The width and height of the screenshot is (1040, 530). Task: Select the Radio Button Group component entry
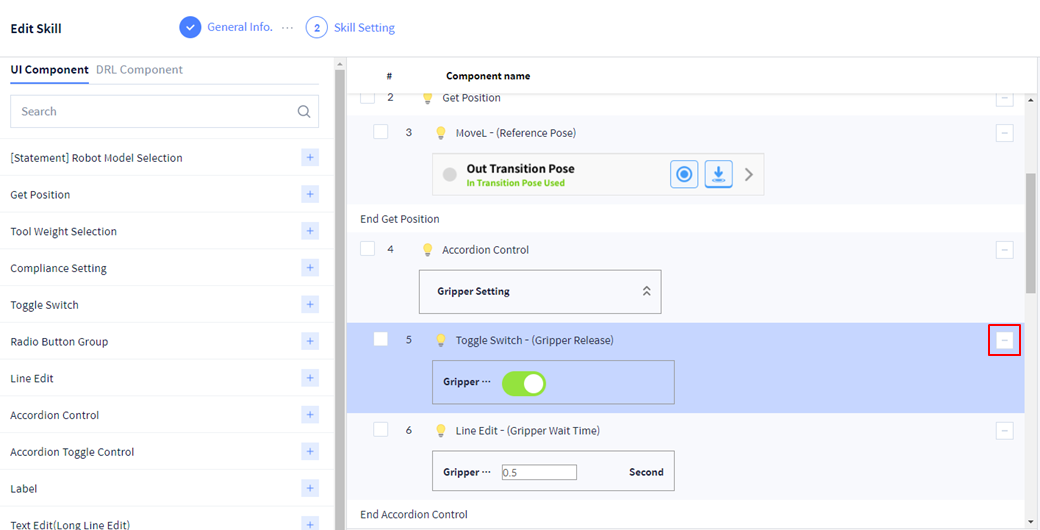[x=59, y=342]
